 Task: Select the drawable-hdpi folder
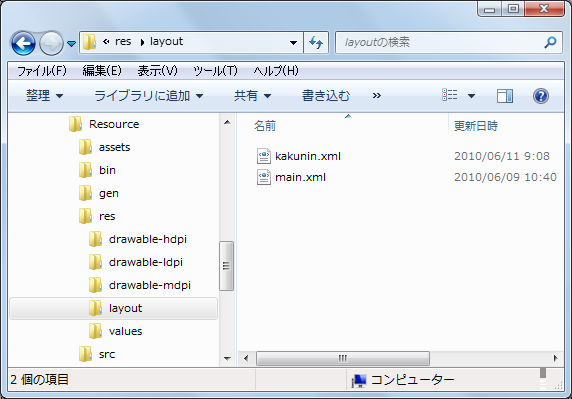[148, 239]
